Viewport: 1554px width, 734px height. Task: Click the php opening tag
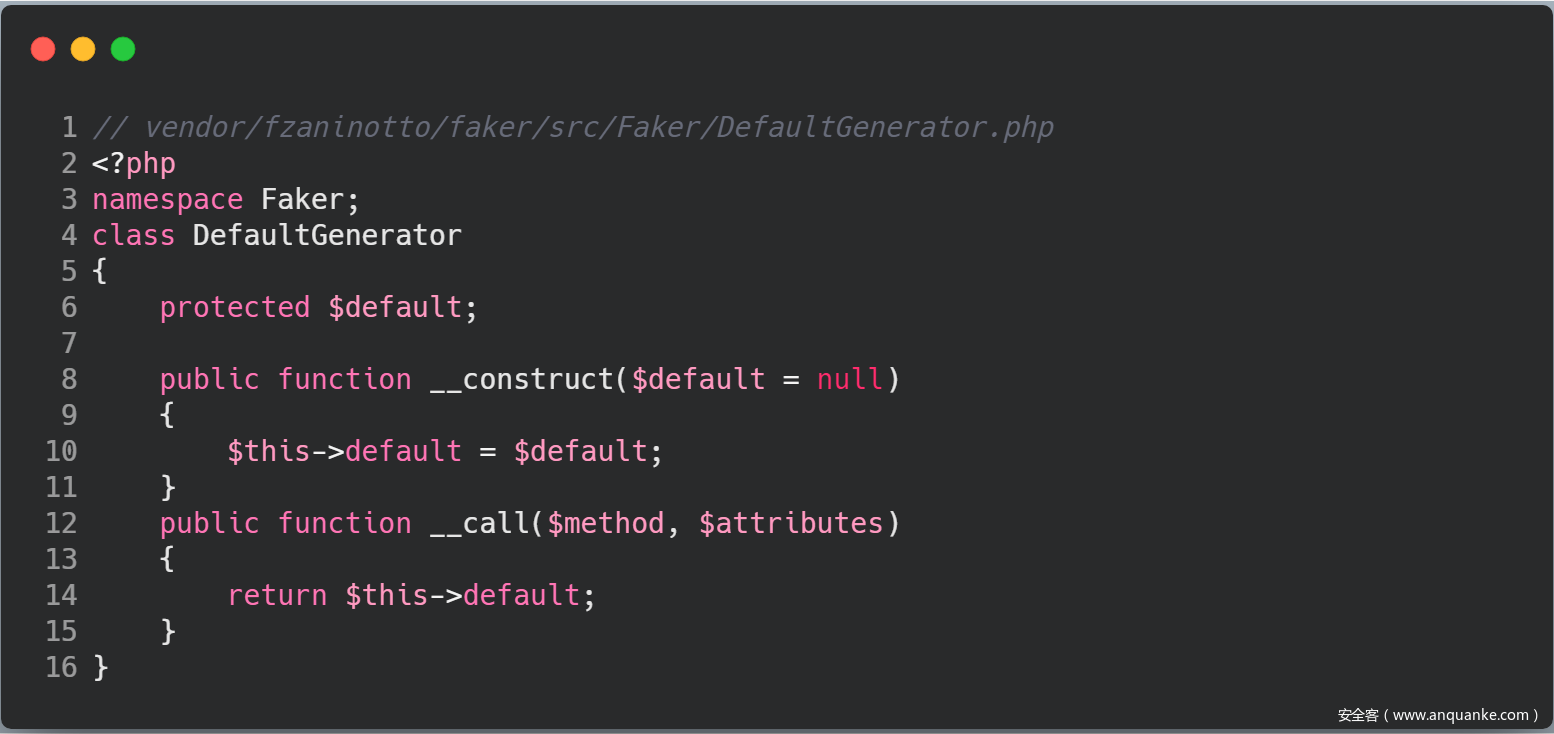tap(134, 163)
